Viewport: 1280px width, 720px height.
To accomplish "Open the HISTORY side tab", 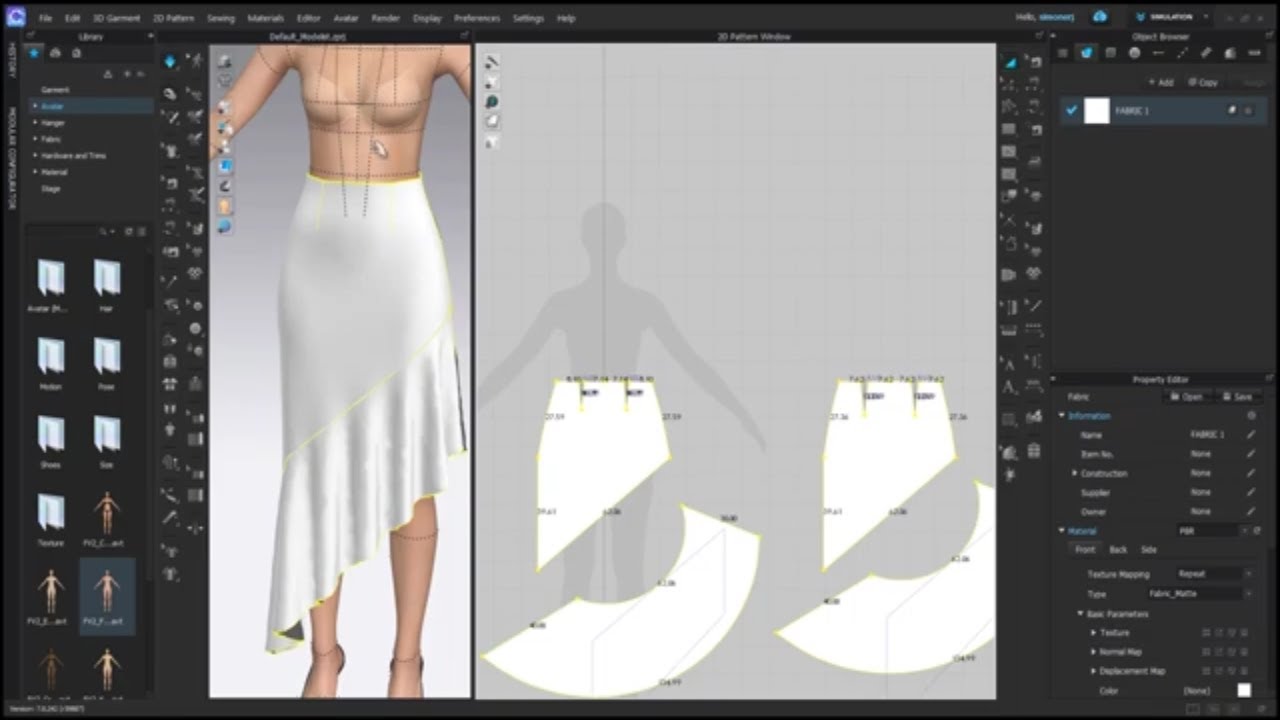I will pos(11,60).
